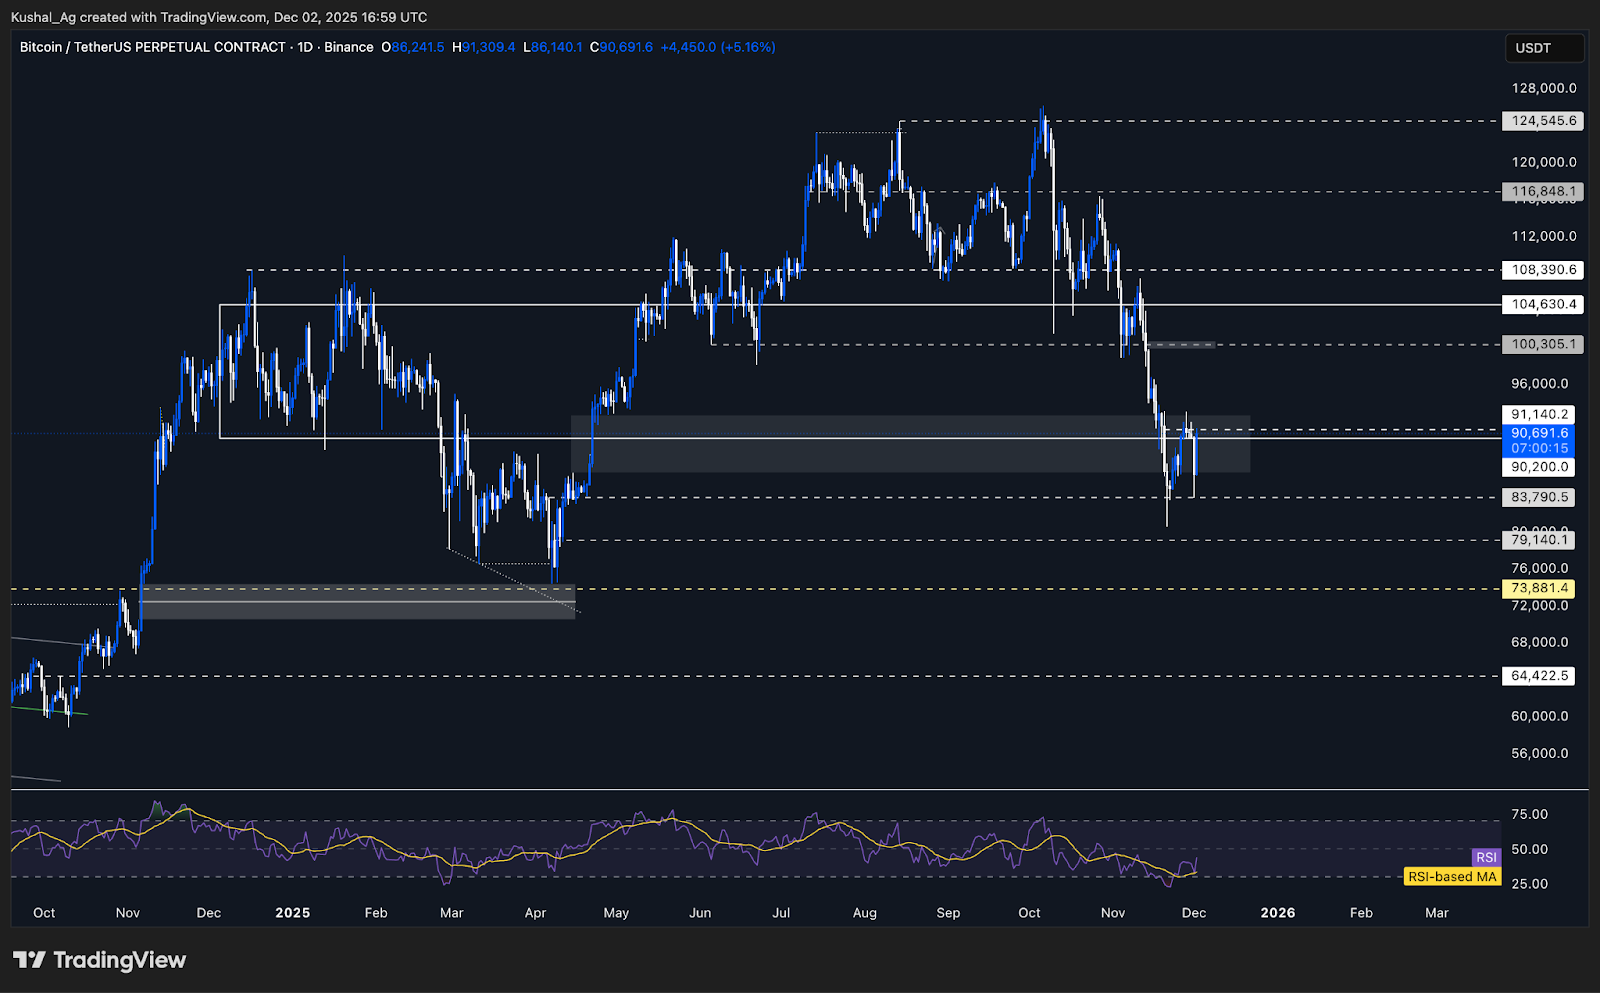
Task: Open the Binance exchange selector
Action: [349, 47]
